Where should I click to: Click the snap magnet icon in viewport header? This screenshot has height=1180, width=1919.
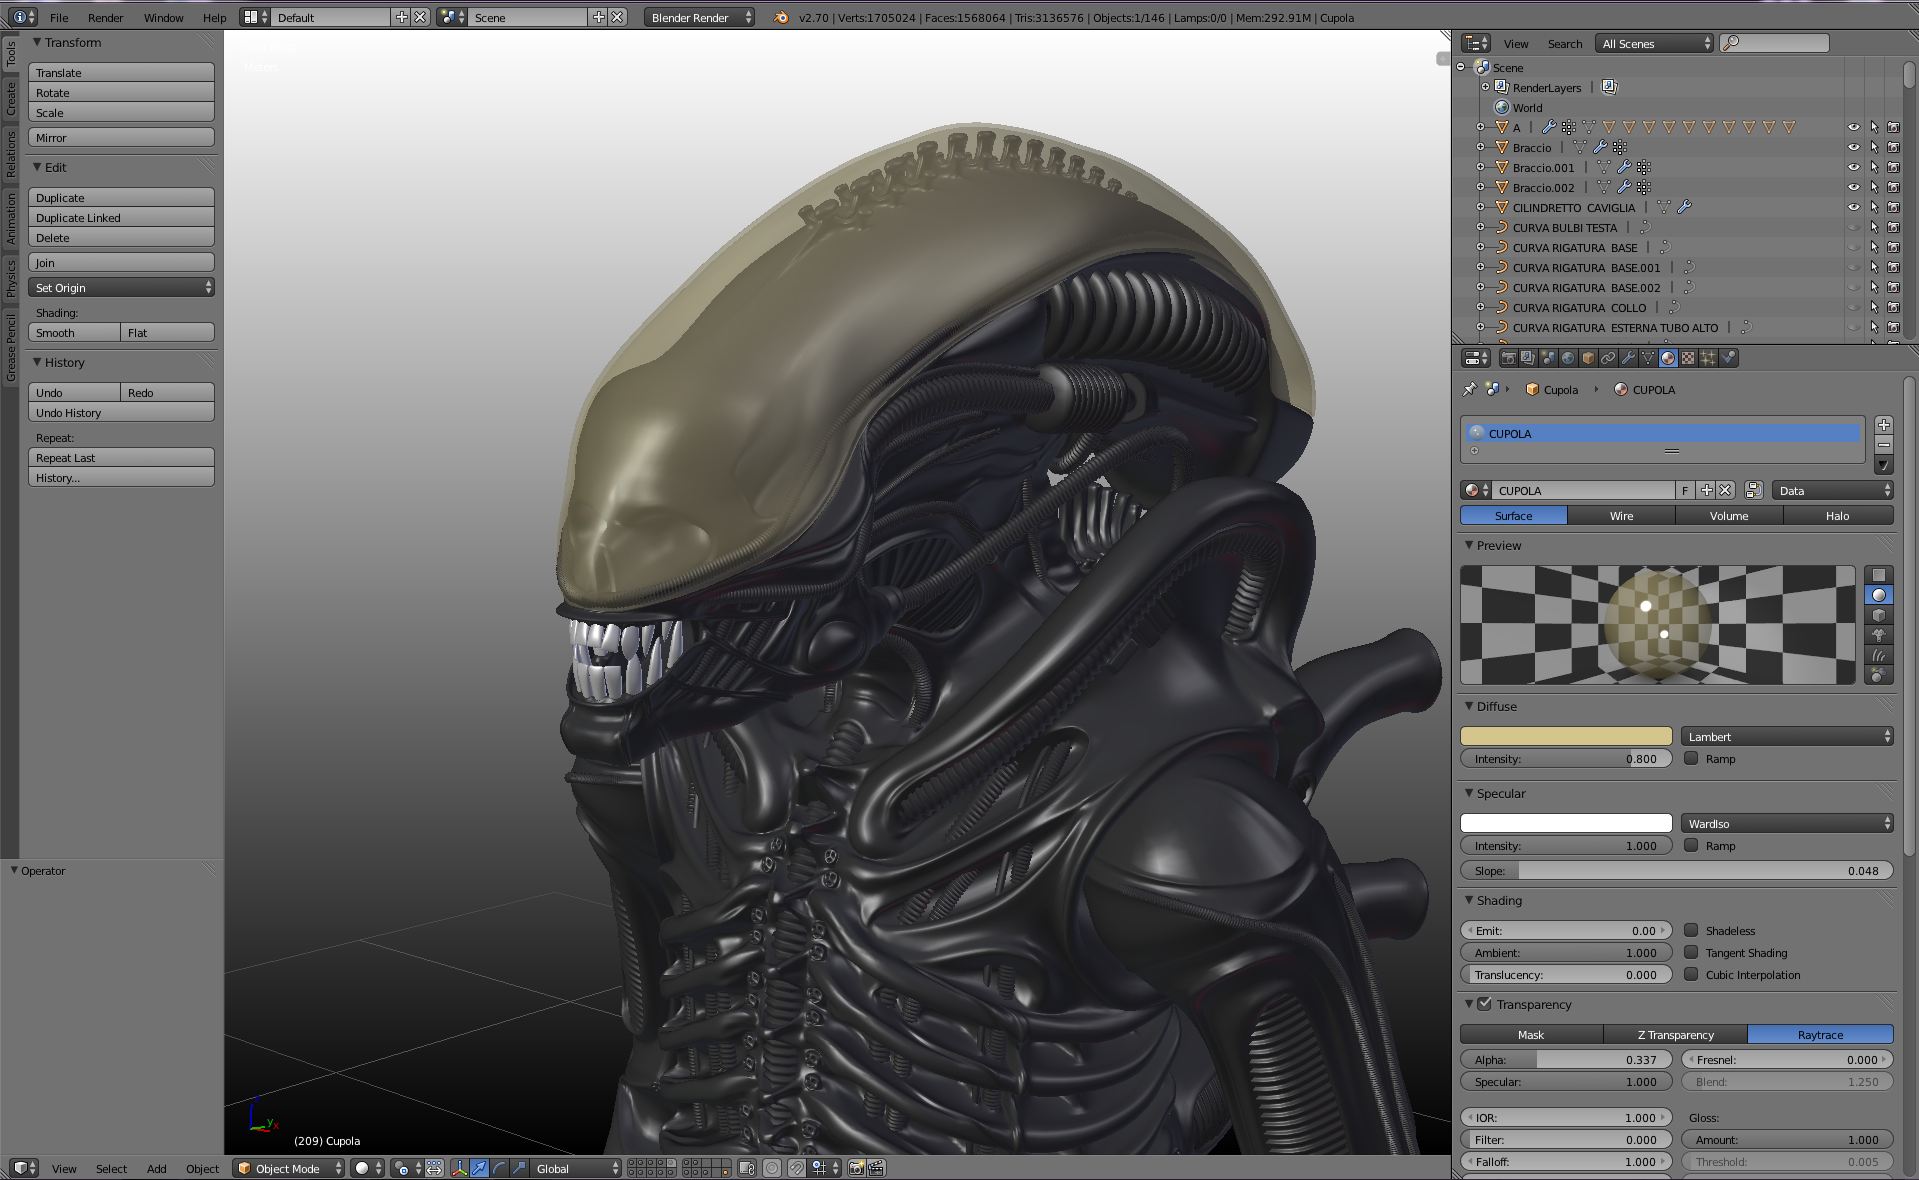797,1168
